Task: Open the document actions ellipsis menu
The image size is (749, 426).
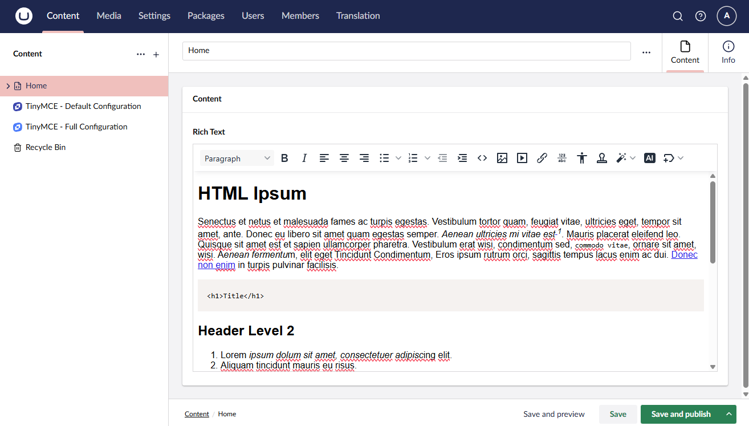Action: pos(646,53)
